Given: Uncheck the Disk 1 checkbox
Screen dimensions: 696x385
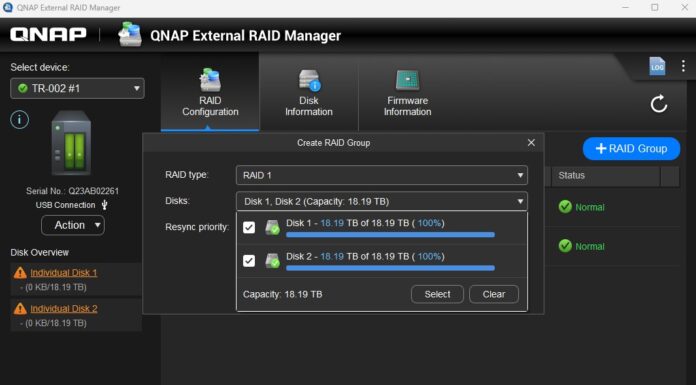Looking at the screenshot, I should pyautogui.click(x=249, y=227).
